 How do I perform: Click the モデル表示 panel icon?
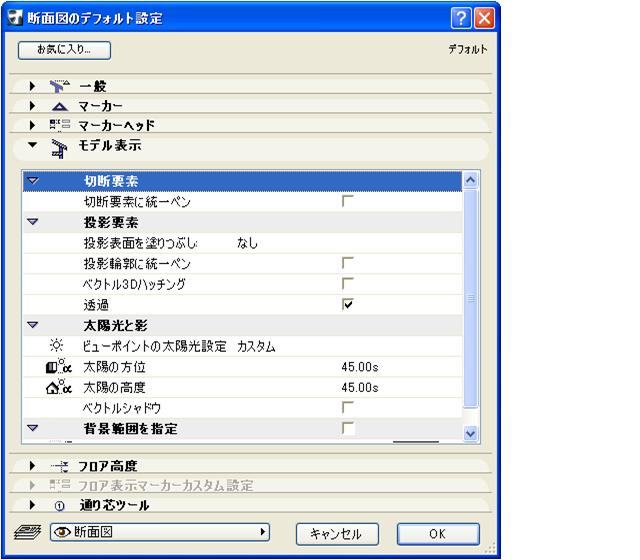[x=59, y=147]
